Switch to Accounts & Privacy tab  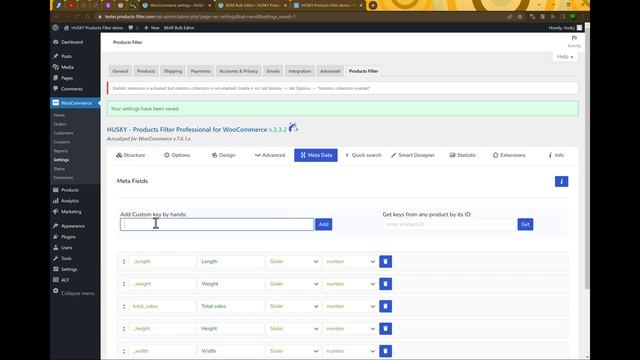238,71
